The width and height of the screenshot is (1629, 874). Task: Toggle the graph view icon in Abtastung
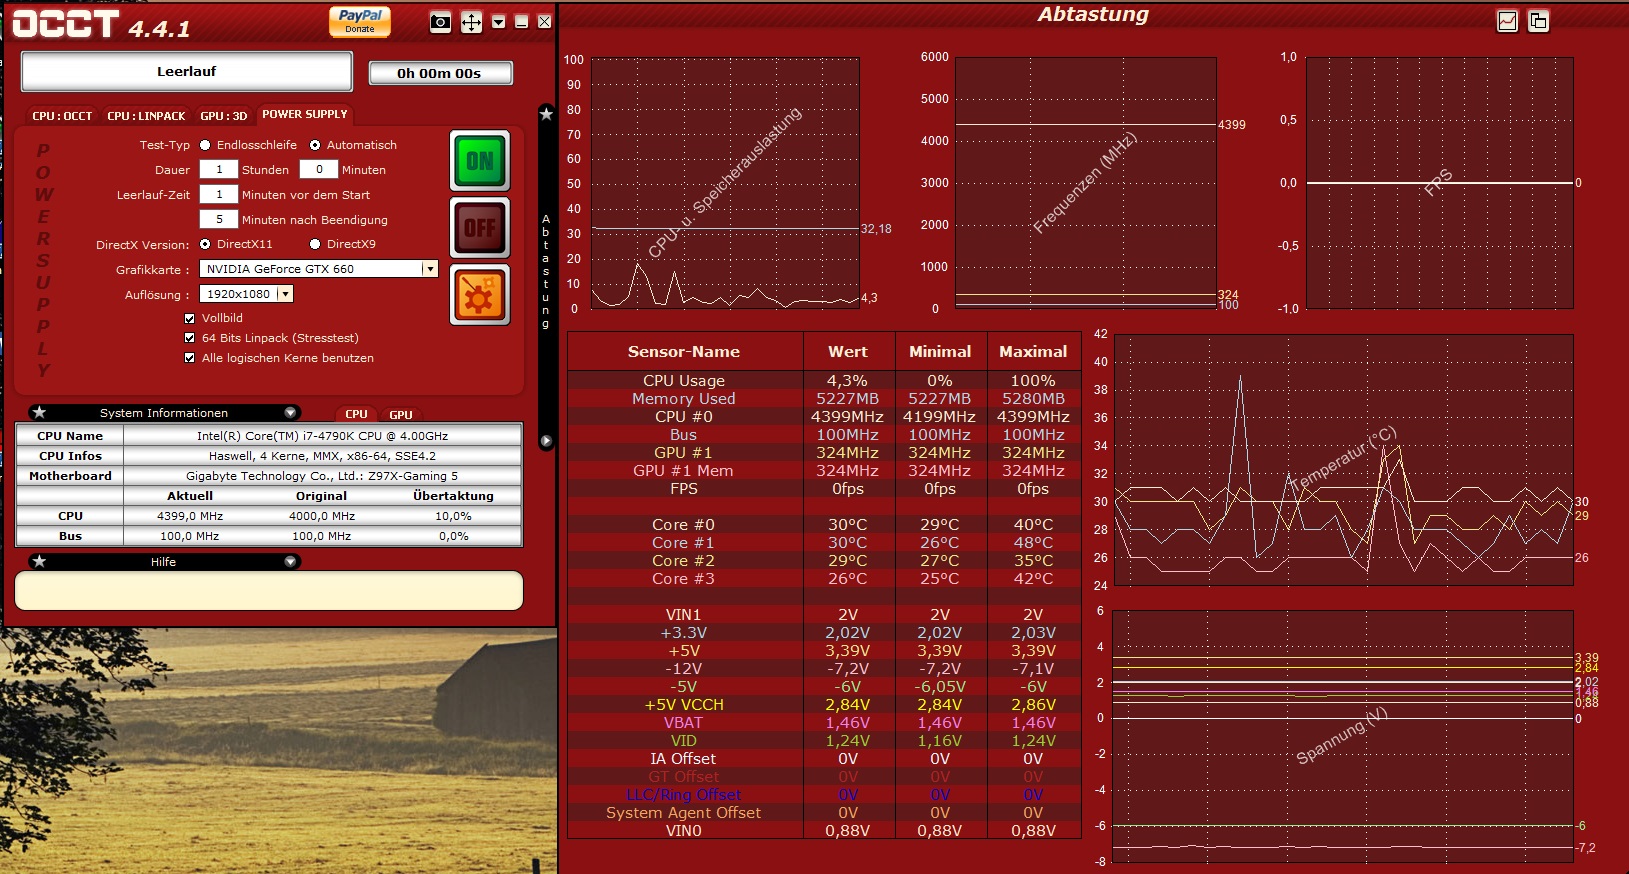coord(1507,21)
